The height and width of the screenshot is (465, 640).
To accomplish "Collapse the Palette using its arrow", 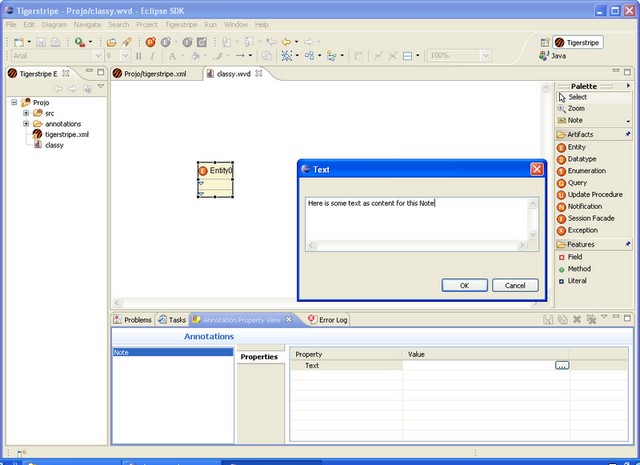I will pyautogui.click(x=628, y=86).
